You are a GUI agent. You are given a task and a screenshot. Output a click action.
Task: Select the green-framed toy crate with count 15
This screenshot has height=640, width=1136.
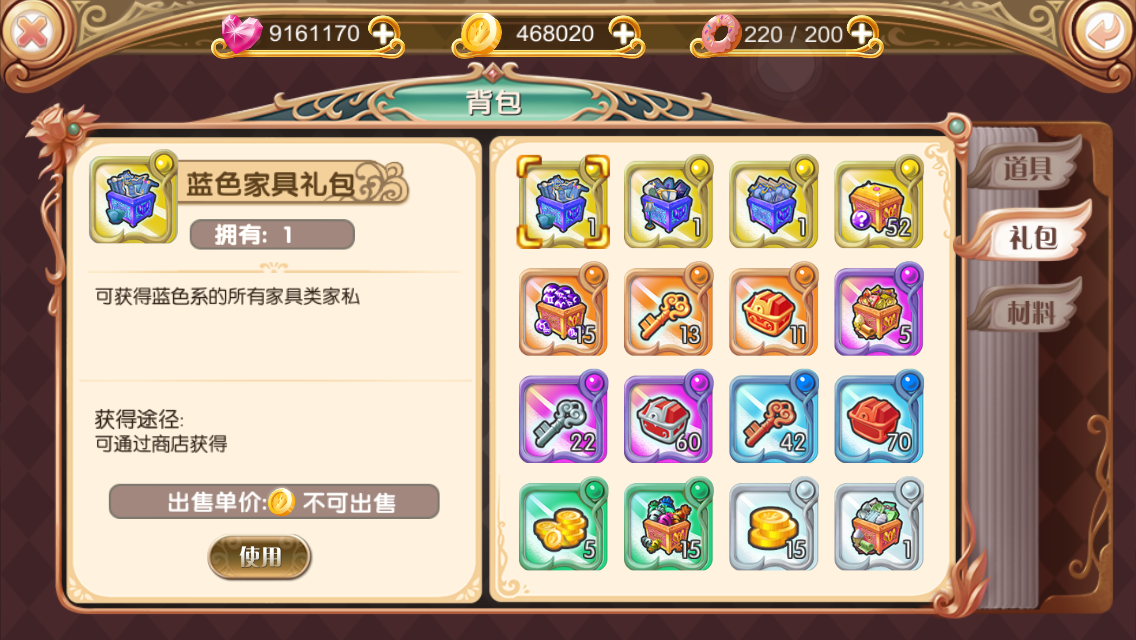click(668, 525)
